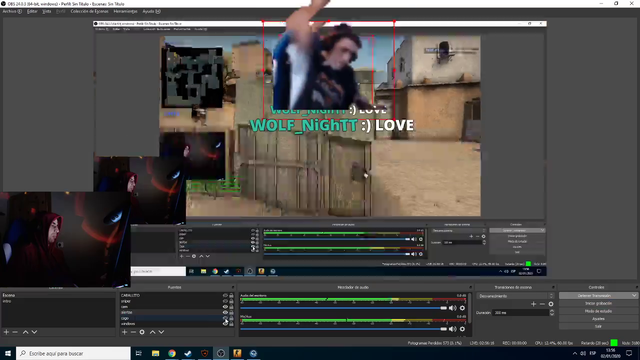Open Mic/Aux settings gear

tap(462, 329)
